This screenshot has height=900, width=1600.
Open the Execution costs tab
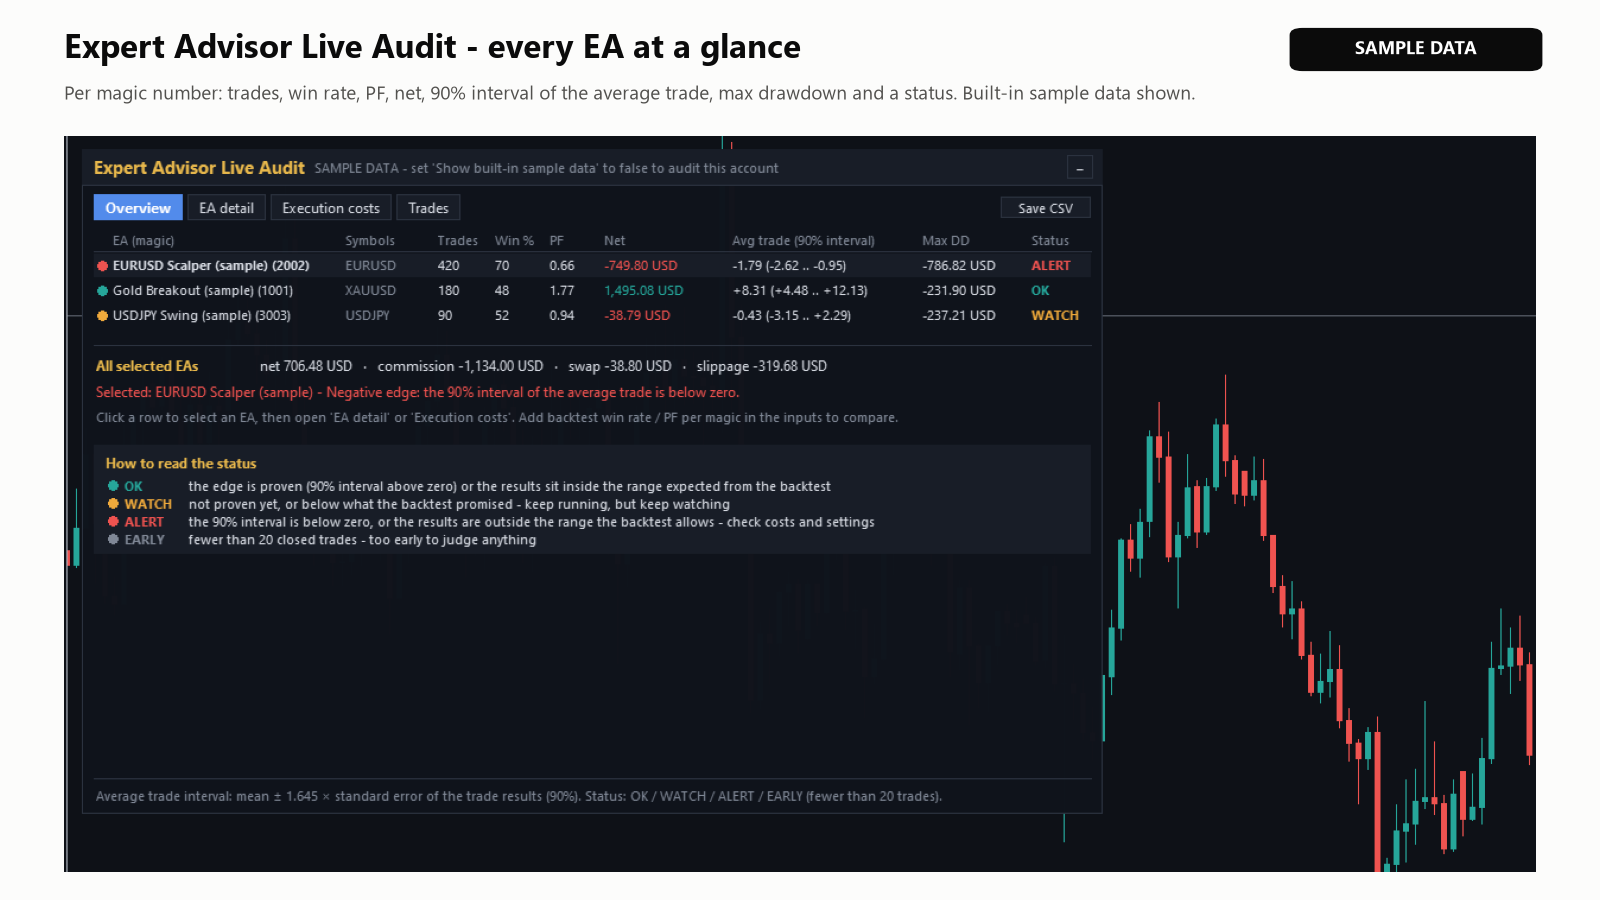(x=331, y=208)
